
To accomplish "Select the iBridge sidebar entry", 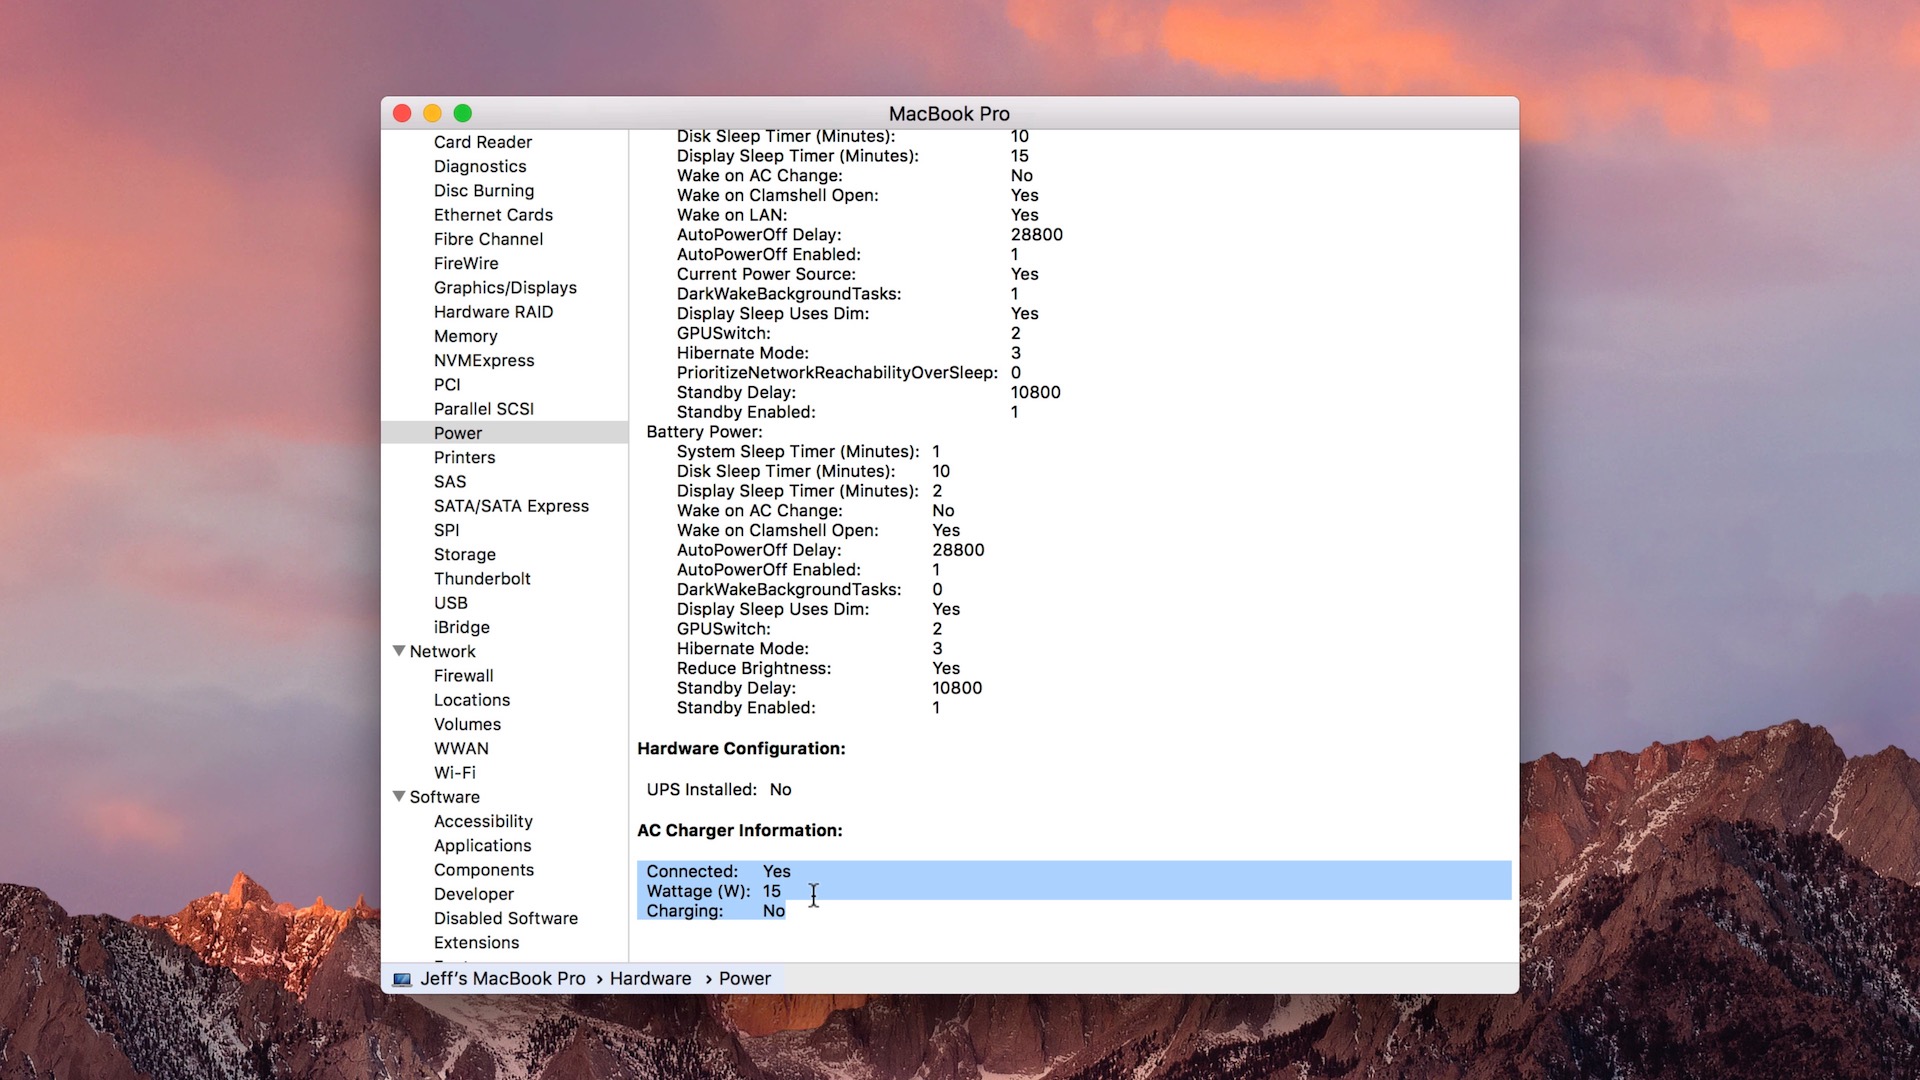I will coord(461,628).
